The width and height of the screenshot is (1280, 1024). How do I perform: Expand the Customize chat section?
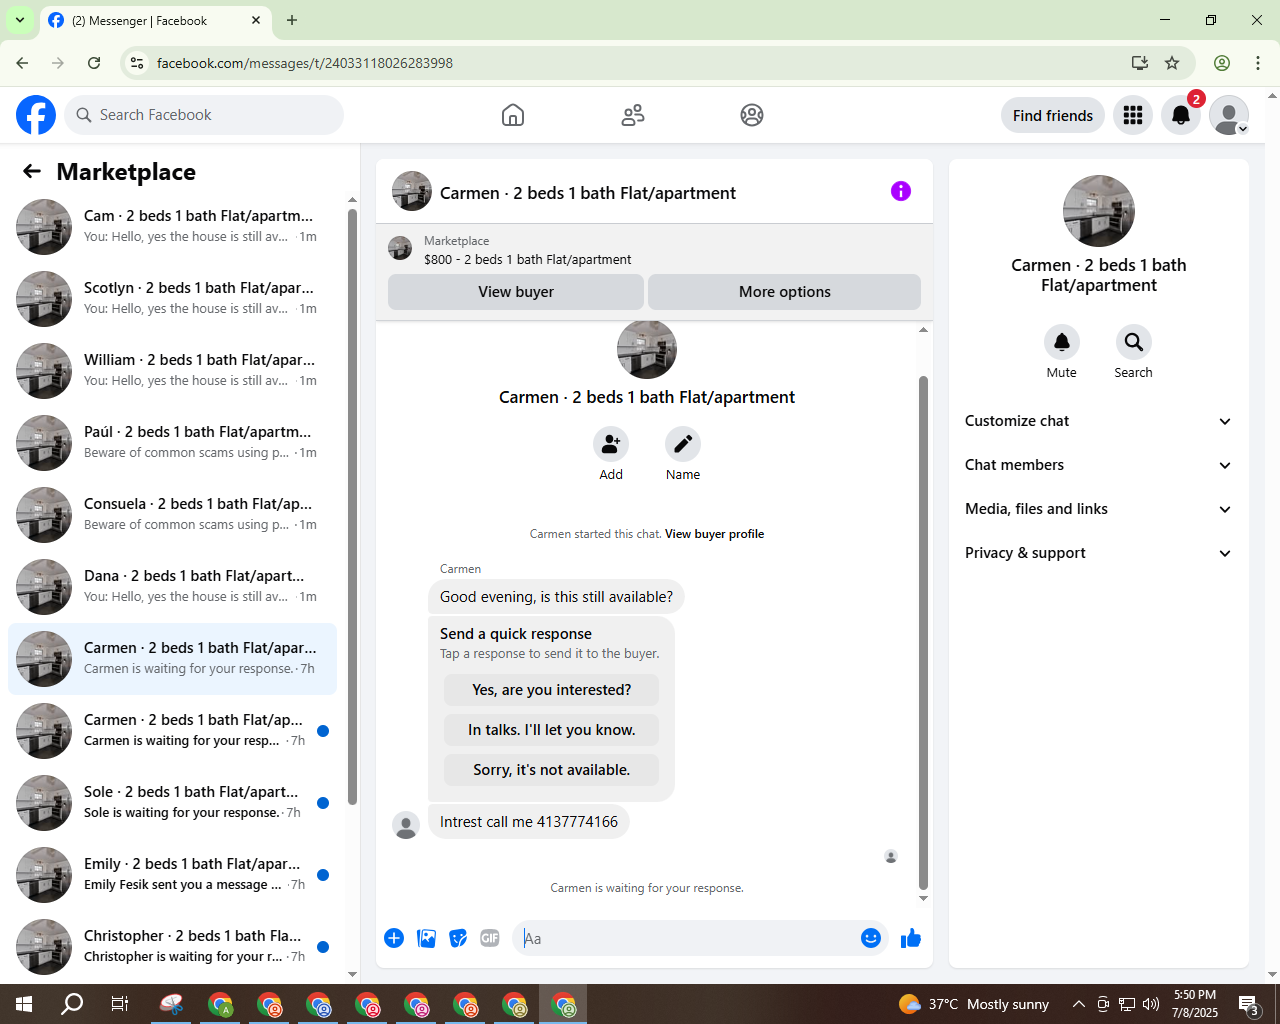(1098, 421)
